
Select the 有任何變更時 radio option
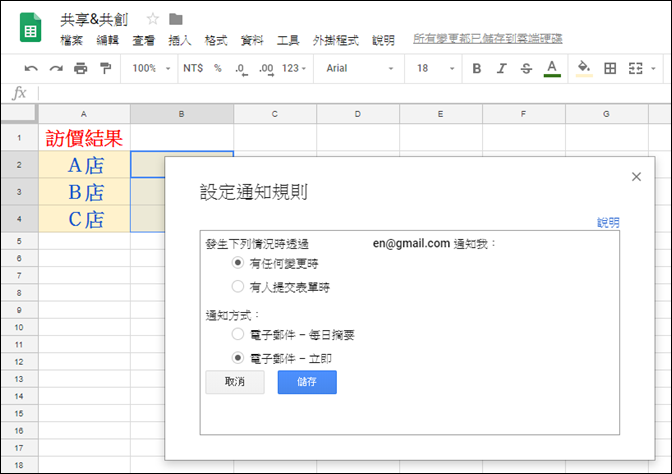(238, 262)
